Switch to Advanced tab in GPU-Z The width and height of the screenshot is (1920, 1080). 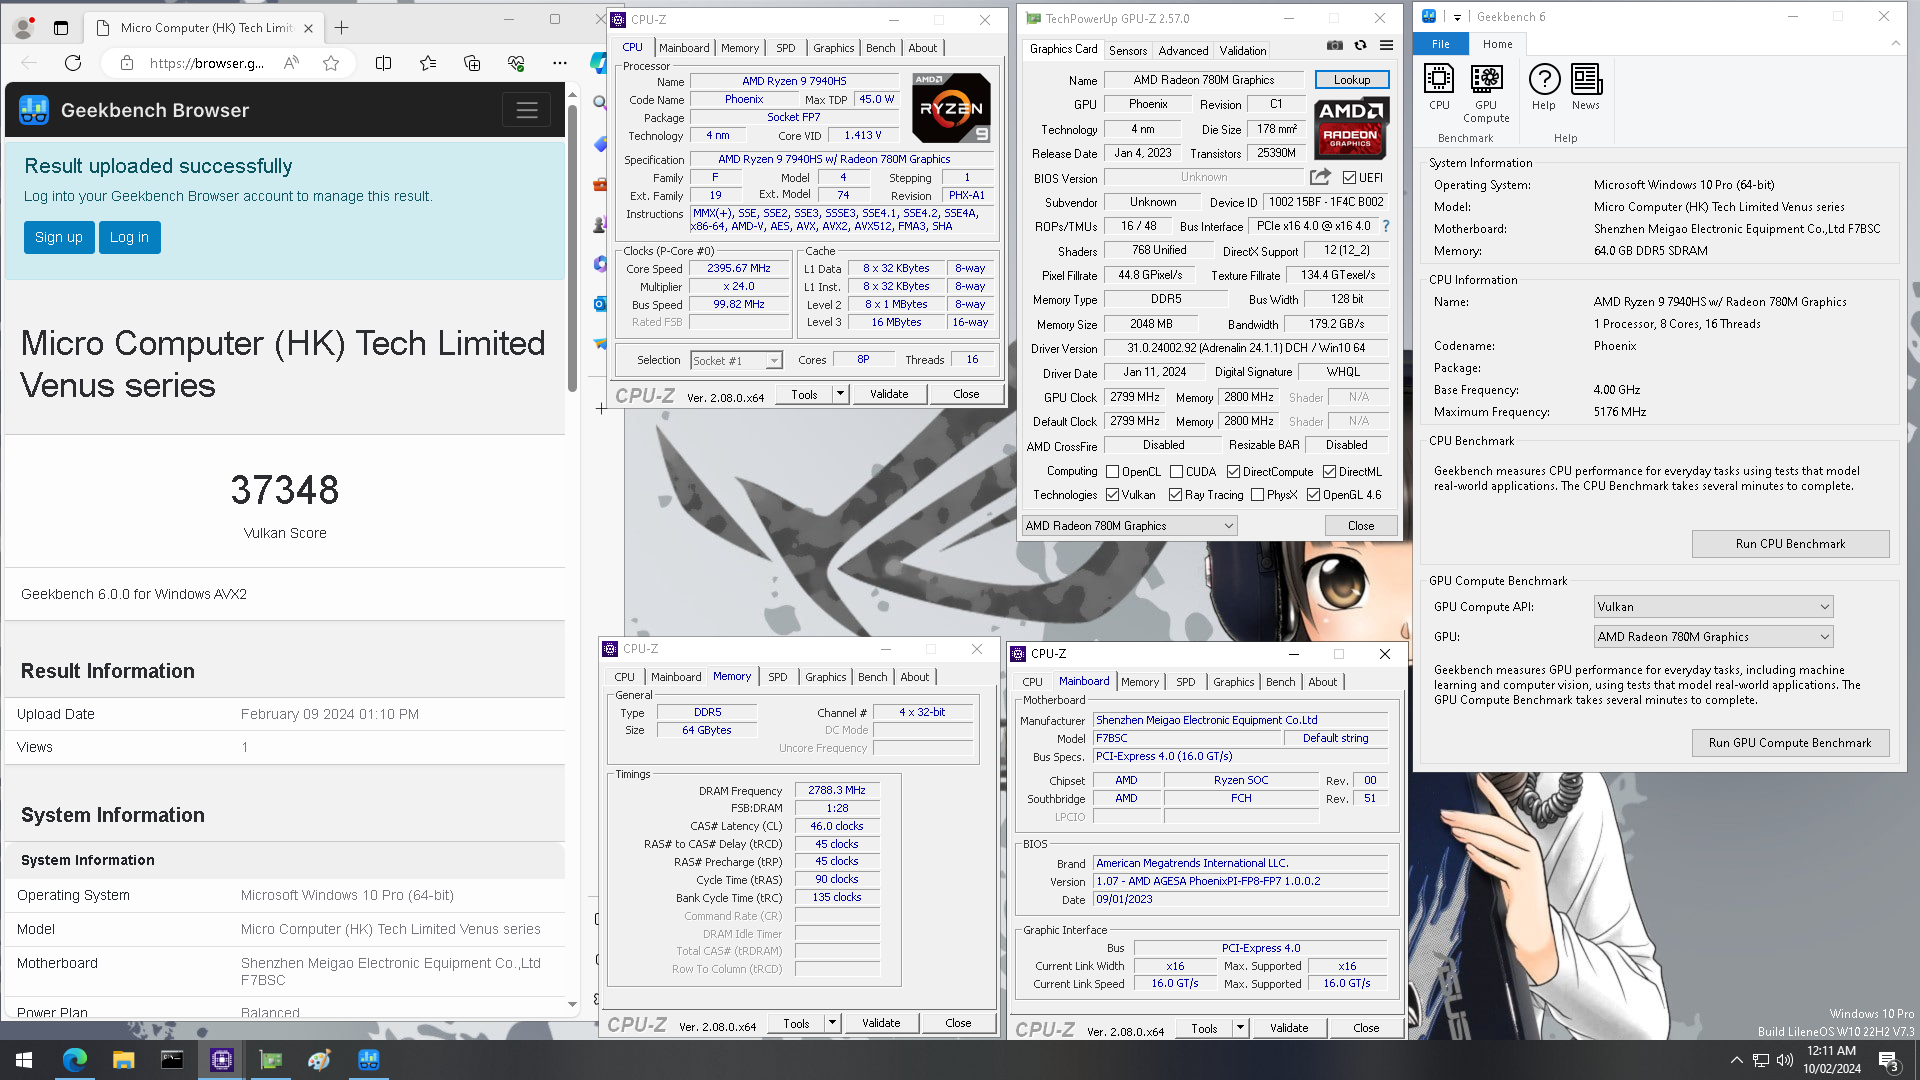(x=1183, y=50)
